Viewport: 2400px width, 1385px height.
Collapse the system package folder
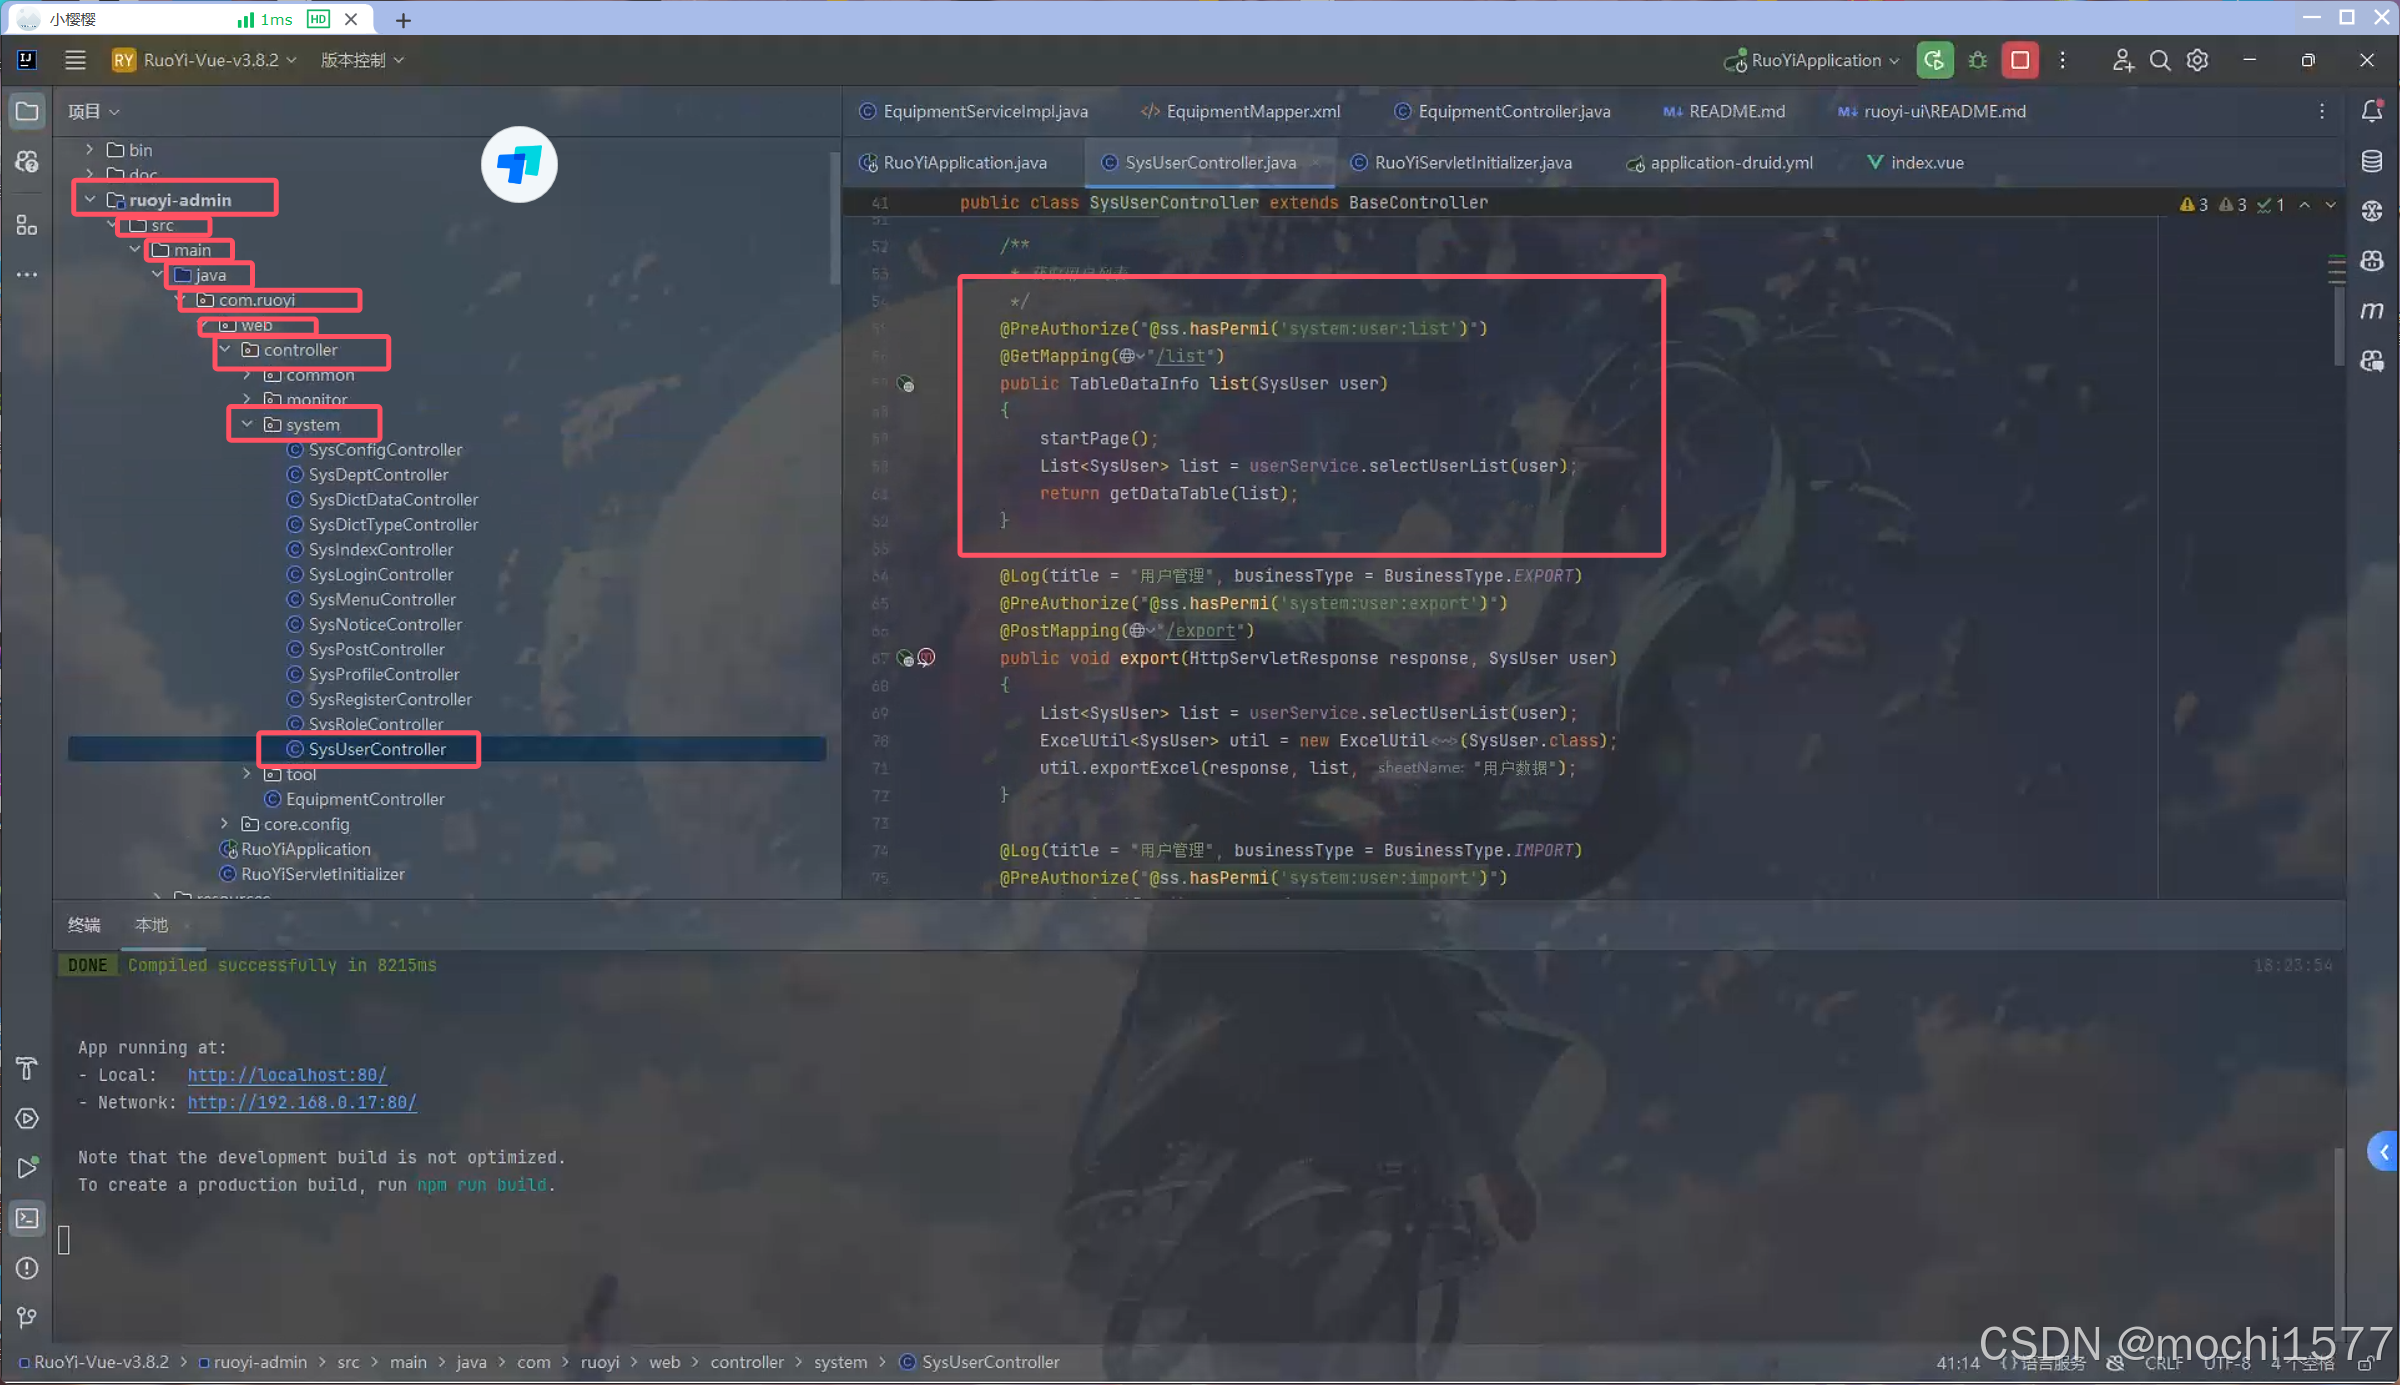(247, 424)
